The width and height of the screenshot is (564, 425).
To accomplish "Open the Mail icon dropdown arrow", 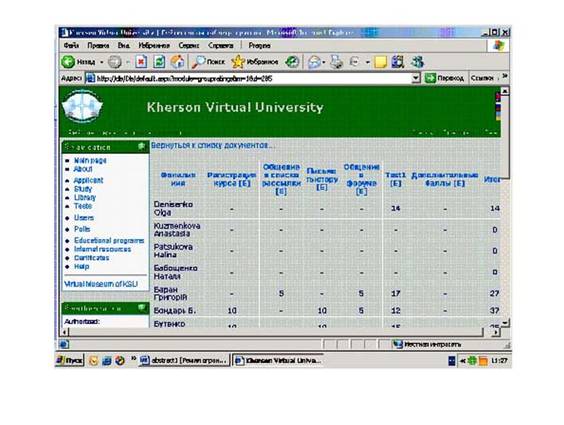I will click(324, 63).
